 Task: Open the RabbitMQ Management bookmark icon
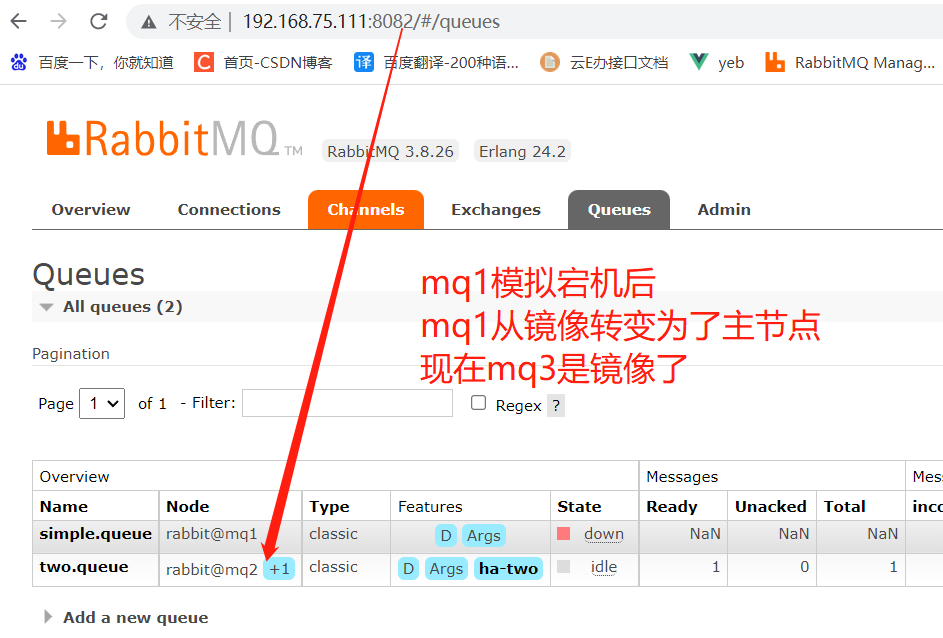point(775,62)
